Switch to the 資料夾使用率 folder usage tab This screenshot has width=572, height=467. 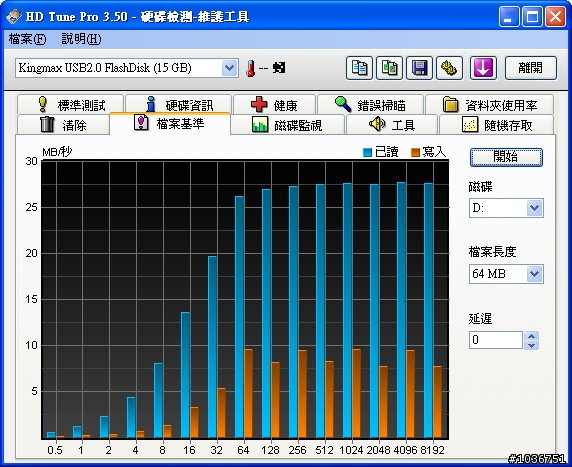pos(490,105)
